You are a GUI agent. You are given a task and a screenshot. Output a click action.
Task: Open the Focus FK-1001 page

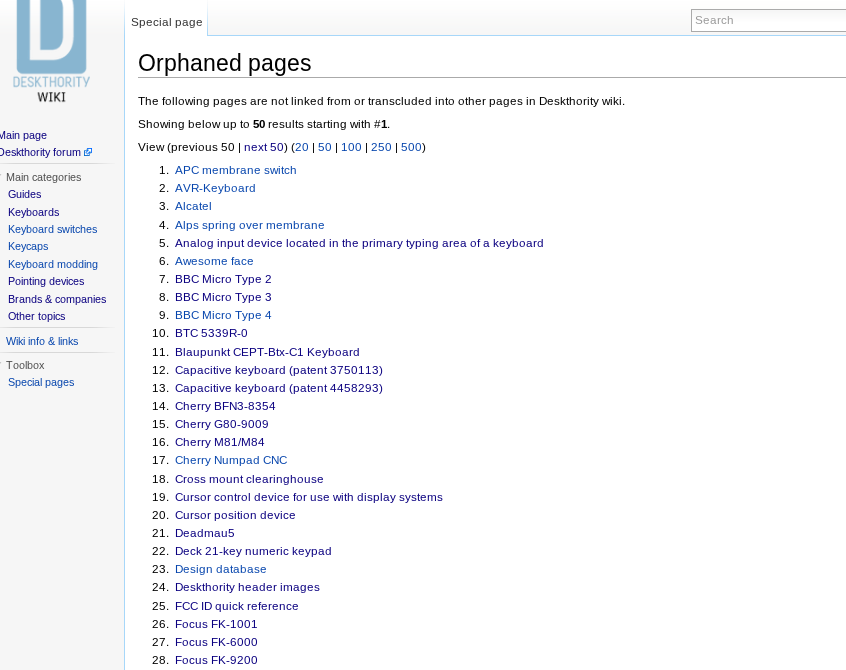pos(216,624)
